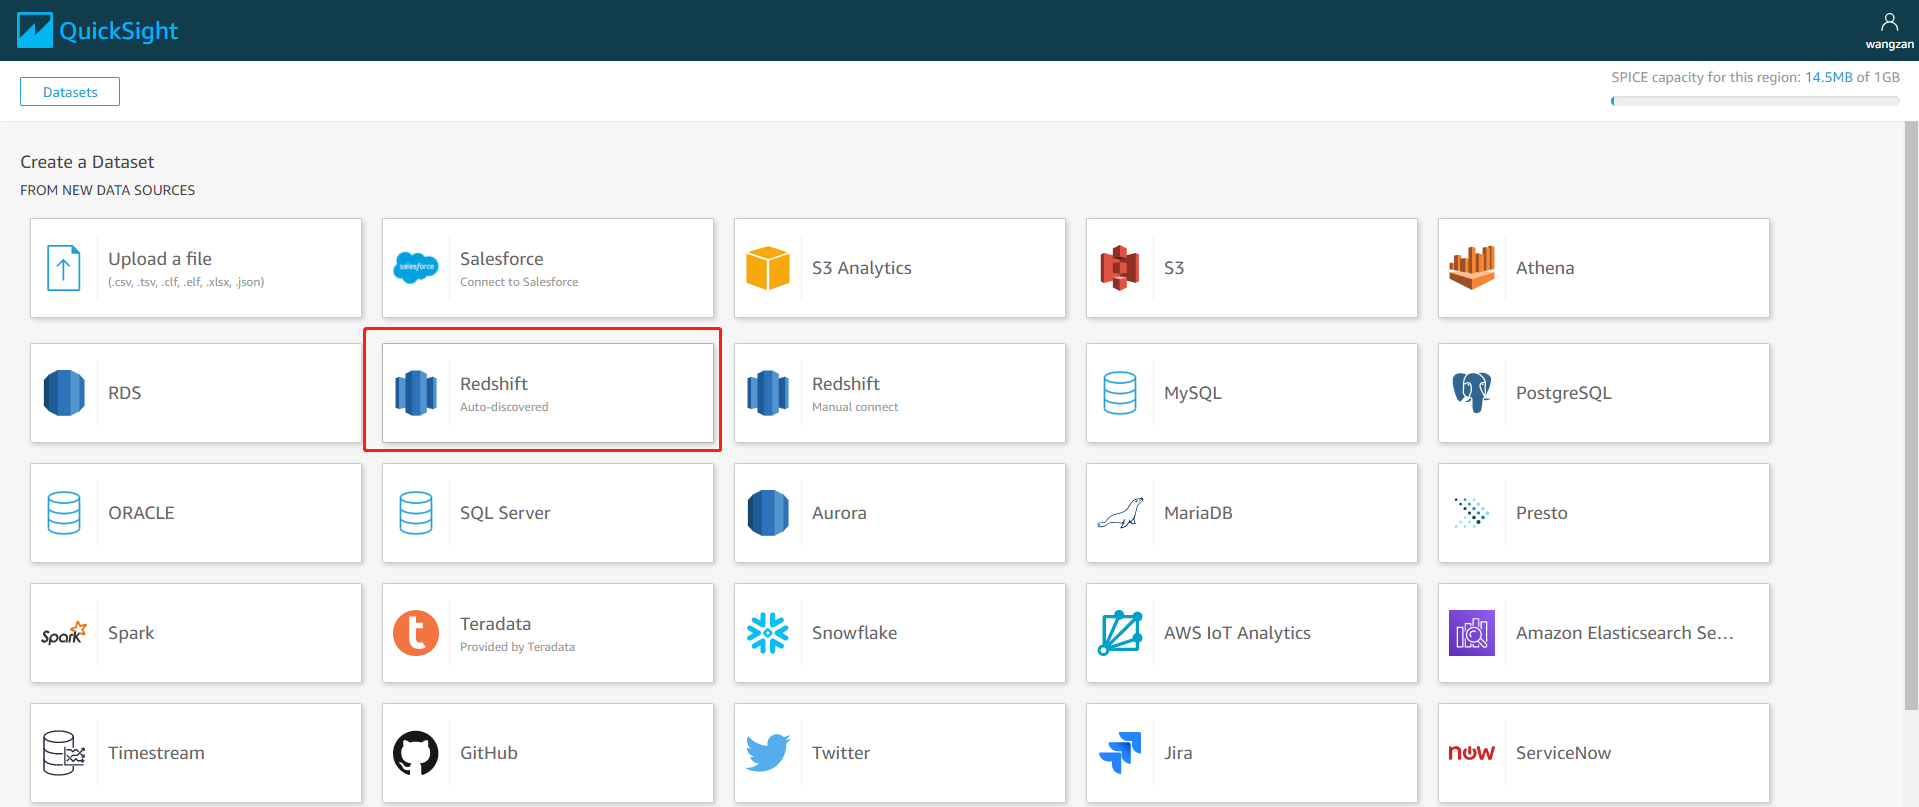This screenshot has width=1919, height=807.
Task: Select the GitHub label
Action: point(489,753)
